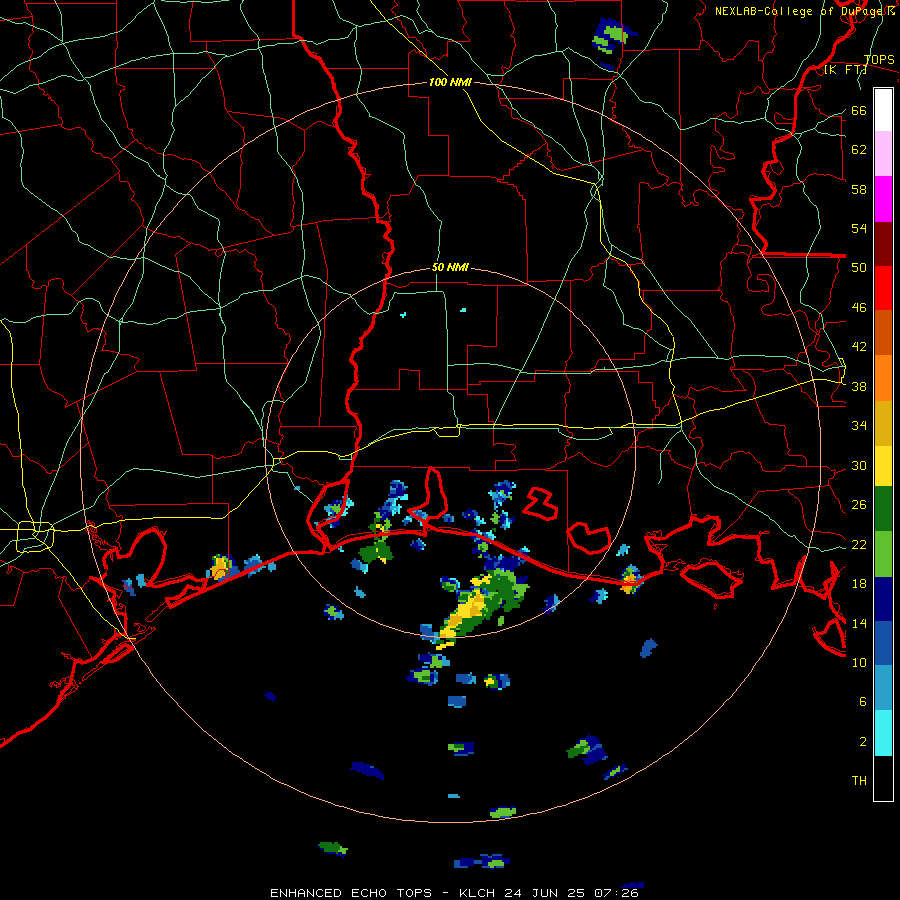This screenshot has width=900, height=900.
Task: Click the legend value '54'
Action: (x=859, y=228)
